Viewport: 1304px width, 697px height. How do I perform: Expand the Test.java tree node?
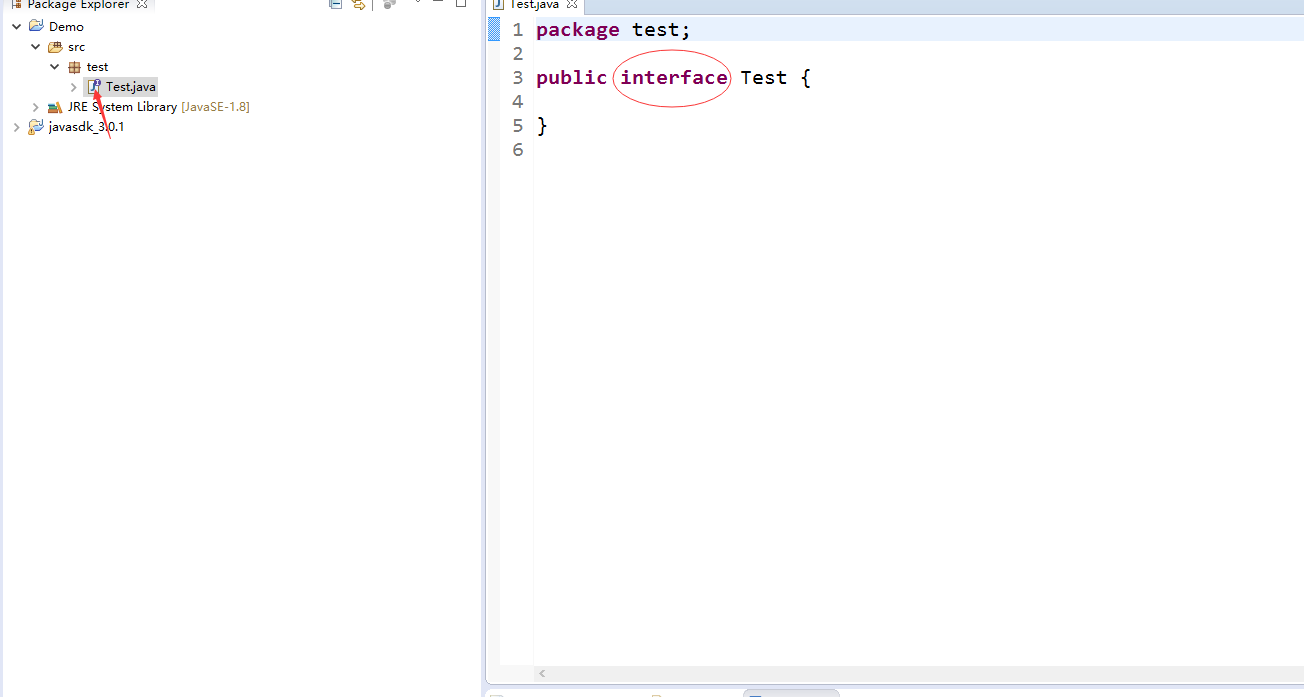click(74, 87)
